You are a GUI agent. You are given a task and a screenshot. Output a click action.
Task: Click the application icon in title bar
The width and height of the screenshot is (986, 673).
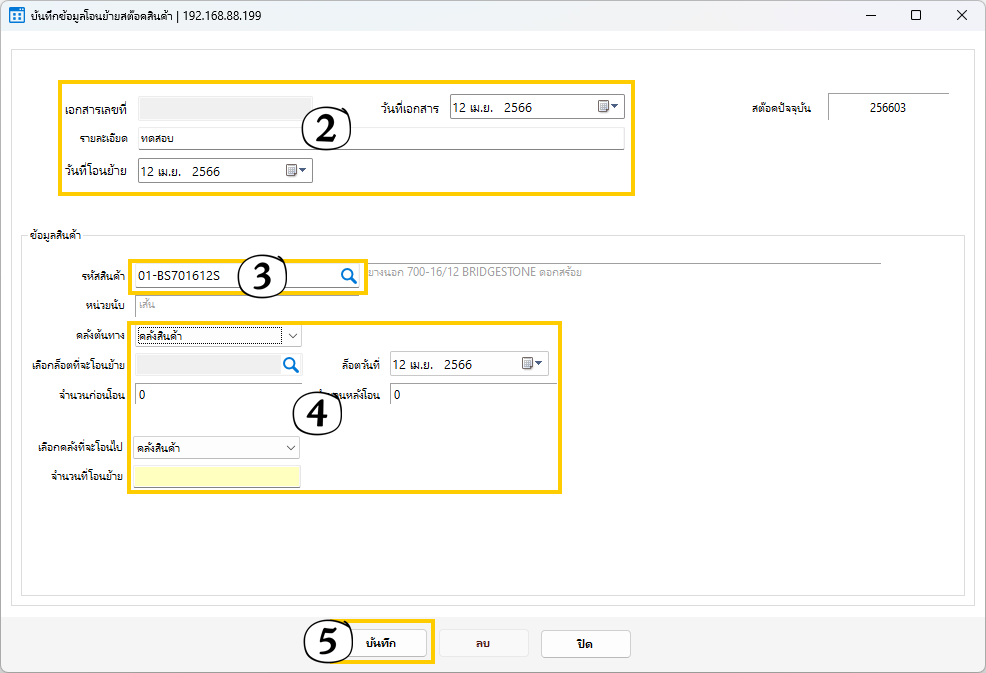point(16,15)
